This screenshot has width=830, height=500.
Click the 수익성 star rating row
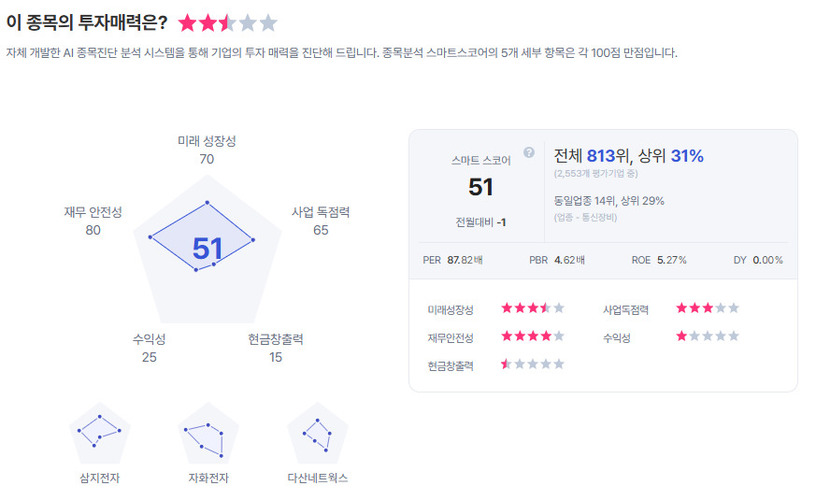coord(708,336)
